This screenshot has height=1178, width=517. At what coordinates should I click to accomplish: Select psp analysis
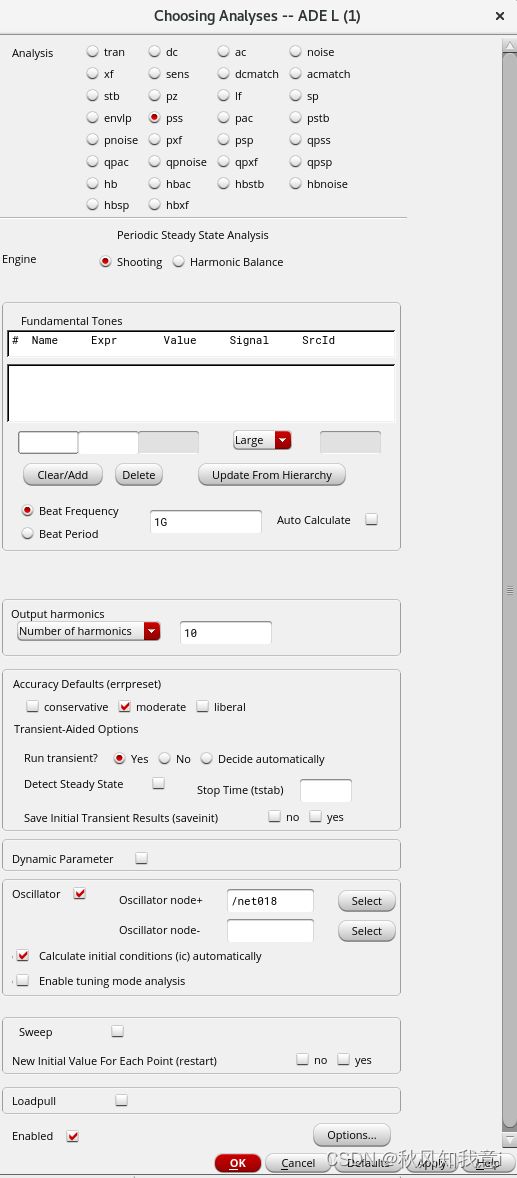point(223,140)
